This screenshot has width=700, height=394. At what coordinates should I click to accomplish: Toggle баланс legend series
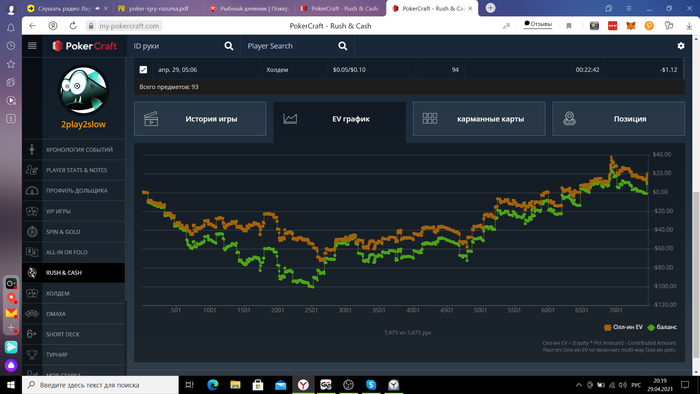pyautogui.click(x=662, y=327)
